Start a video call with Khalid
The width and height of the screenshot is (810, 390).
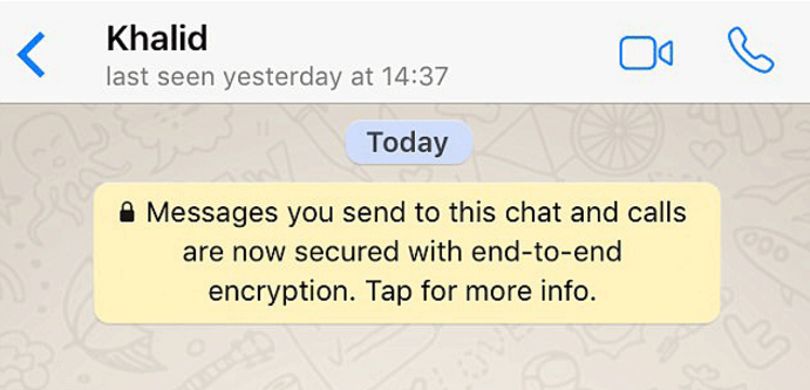point(646,54)
